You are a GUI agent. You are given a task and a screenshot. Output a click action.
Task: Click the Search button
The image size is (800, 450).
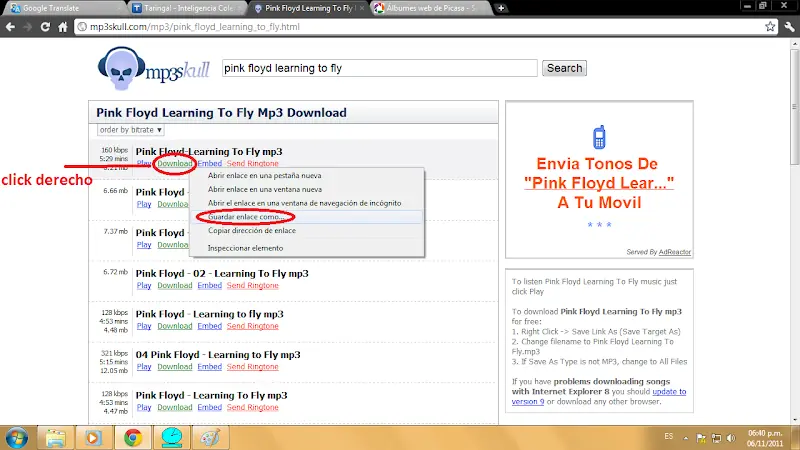click(x=564, y=68)
